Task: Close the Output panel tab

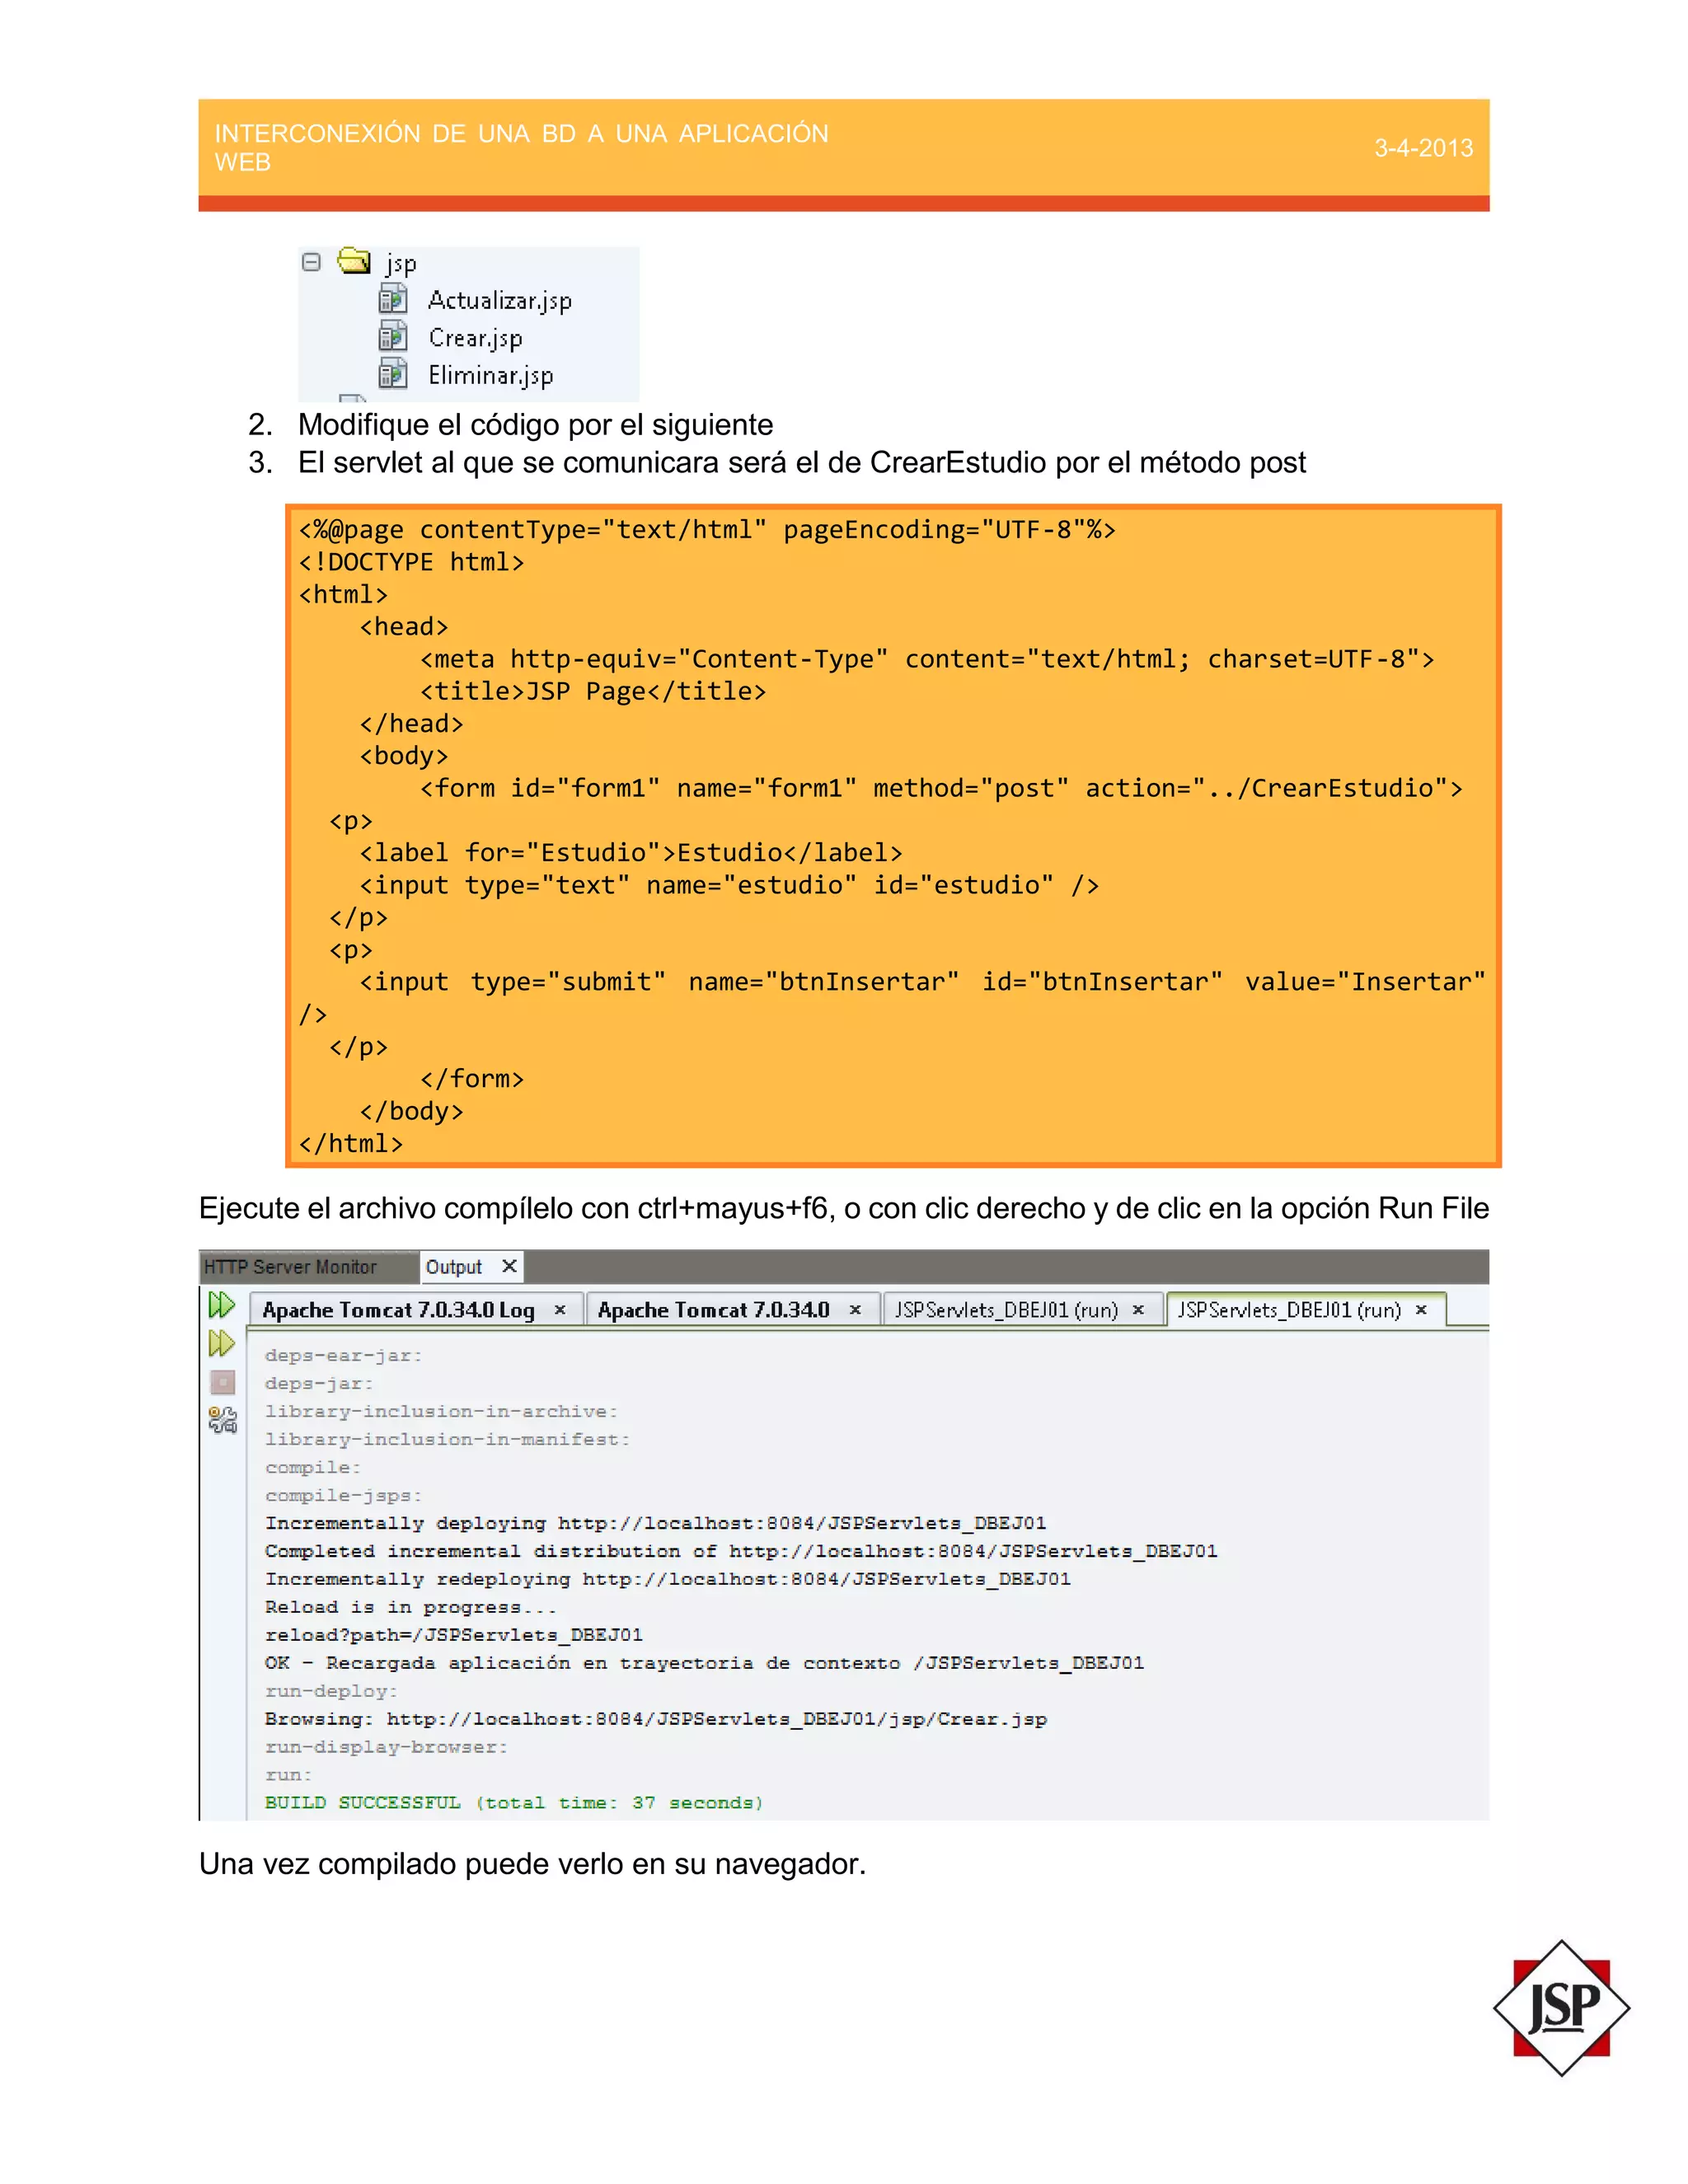Action: pyautogui.click(x=509, y=1266)
